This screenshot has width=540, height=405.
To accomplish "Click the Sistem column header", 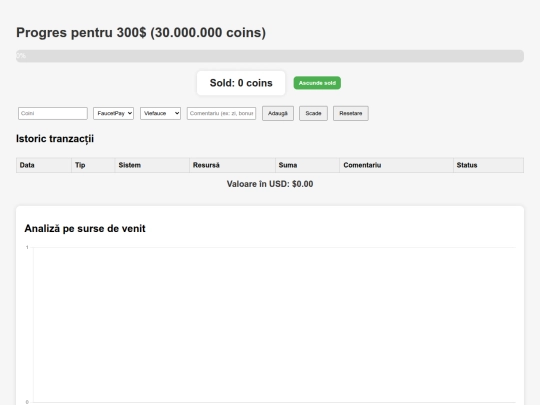I will click(152, 165).
